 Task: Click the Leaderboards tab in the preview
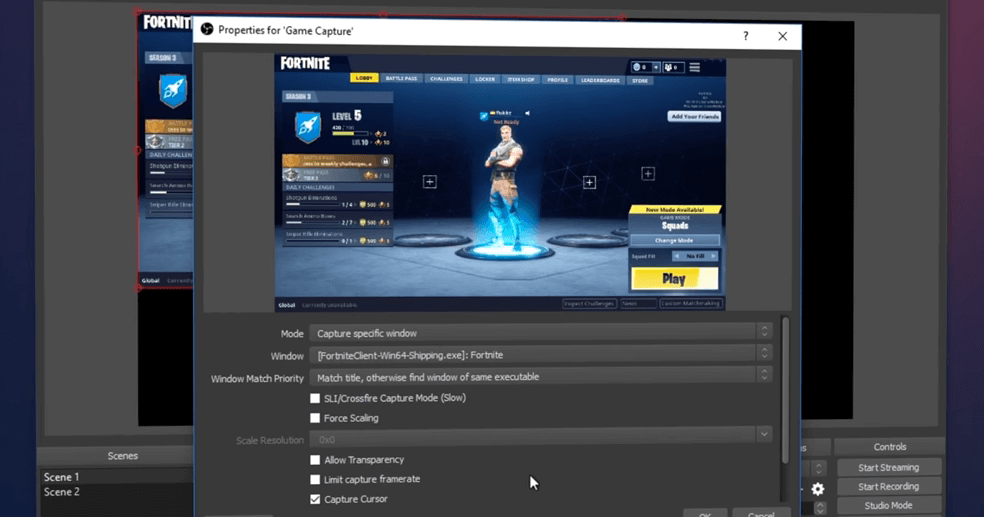(x=600, y=80)
